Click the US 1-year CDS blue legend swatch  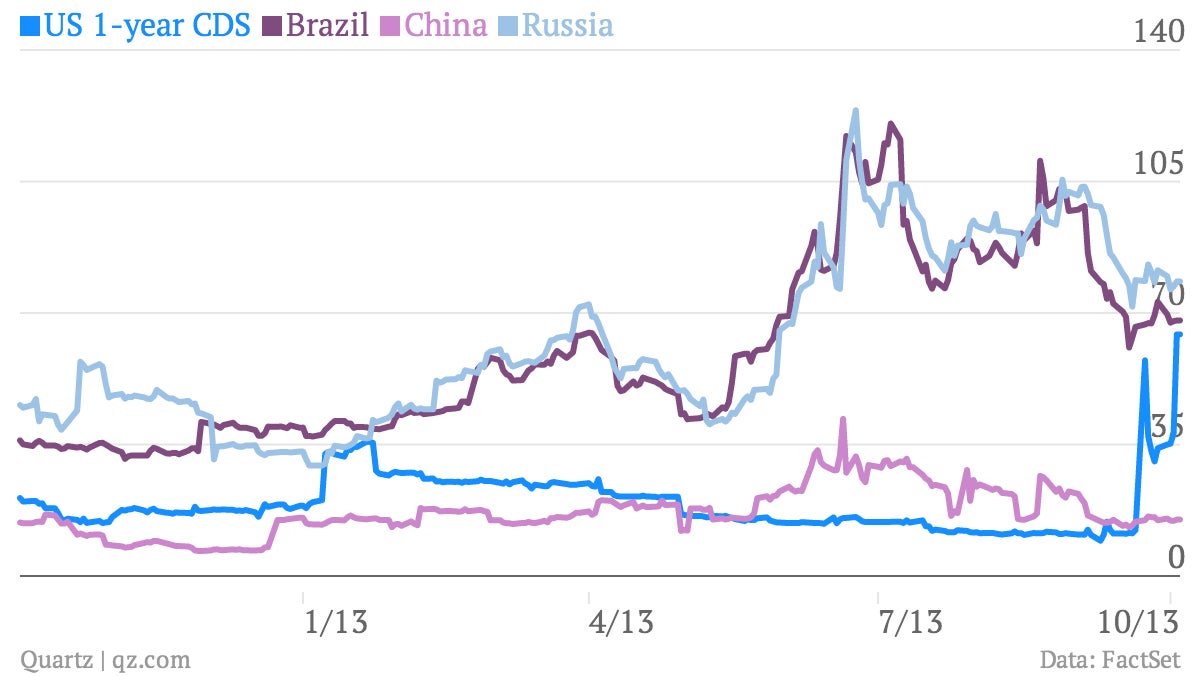[x=30, y=25]
